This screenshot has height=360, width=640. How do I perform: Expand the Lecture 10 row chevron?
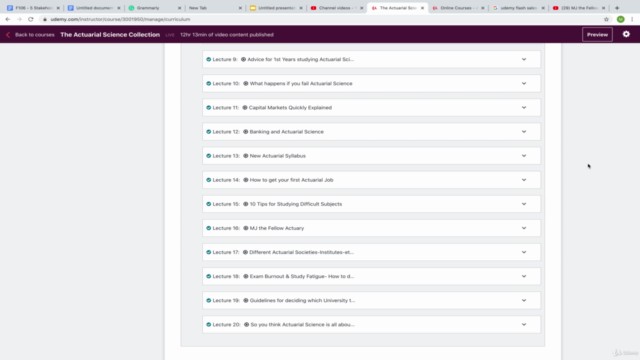click(x=524, y=83)
